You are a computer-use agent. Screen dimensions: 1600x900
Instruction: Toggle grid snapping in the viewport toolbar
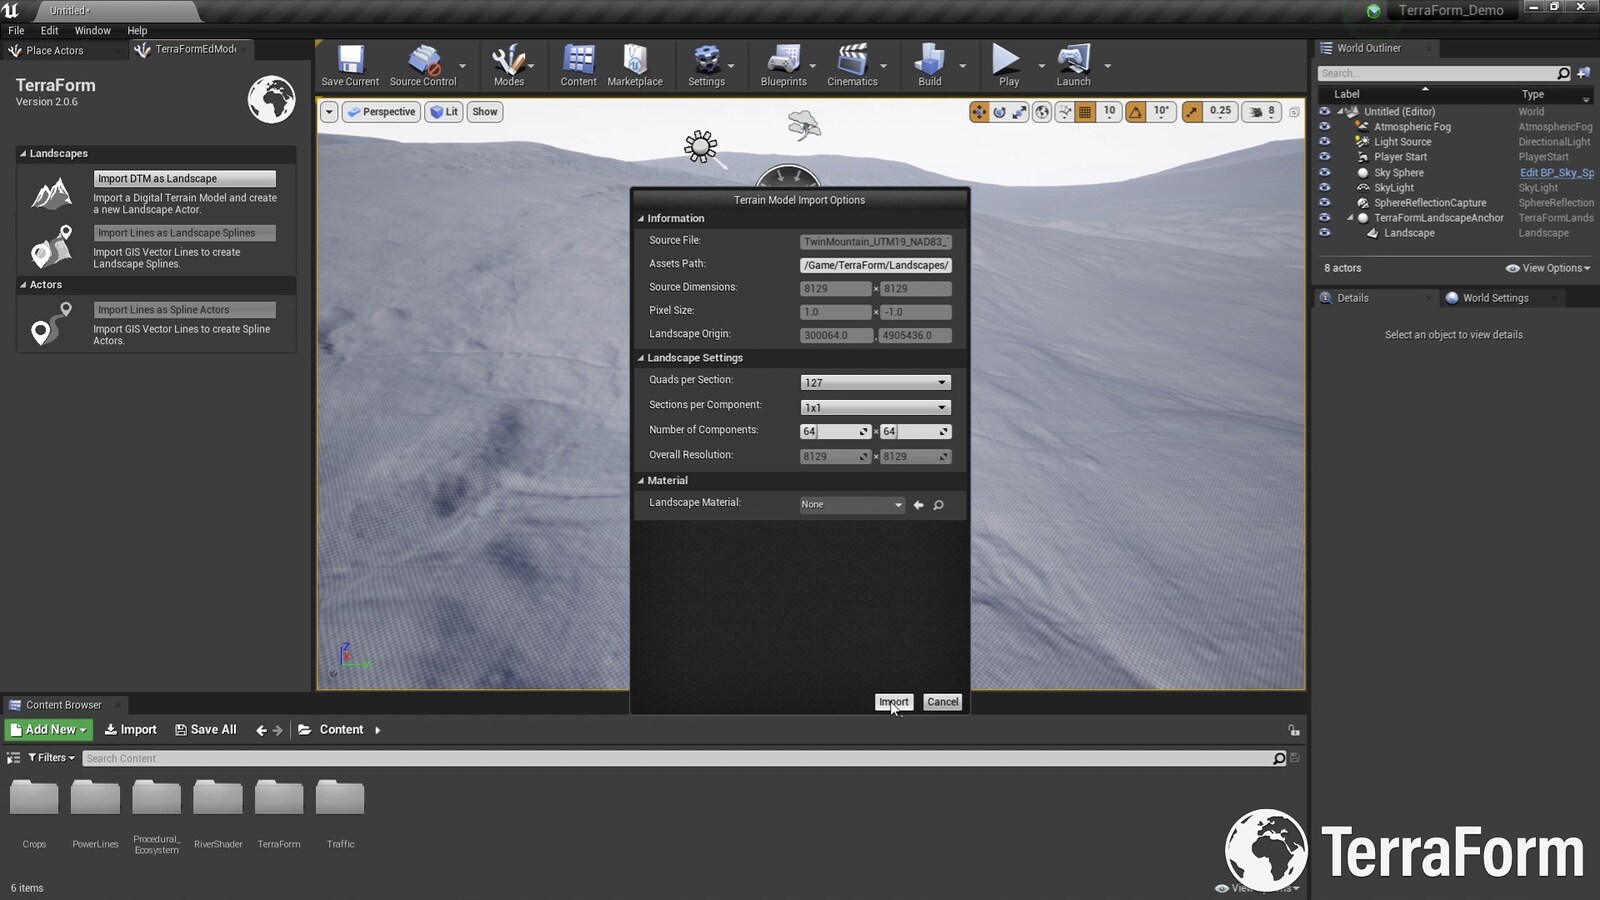[x=1086, y=112]
